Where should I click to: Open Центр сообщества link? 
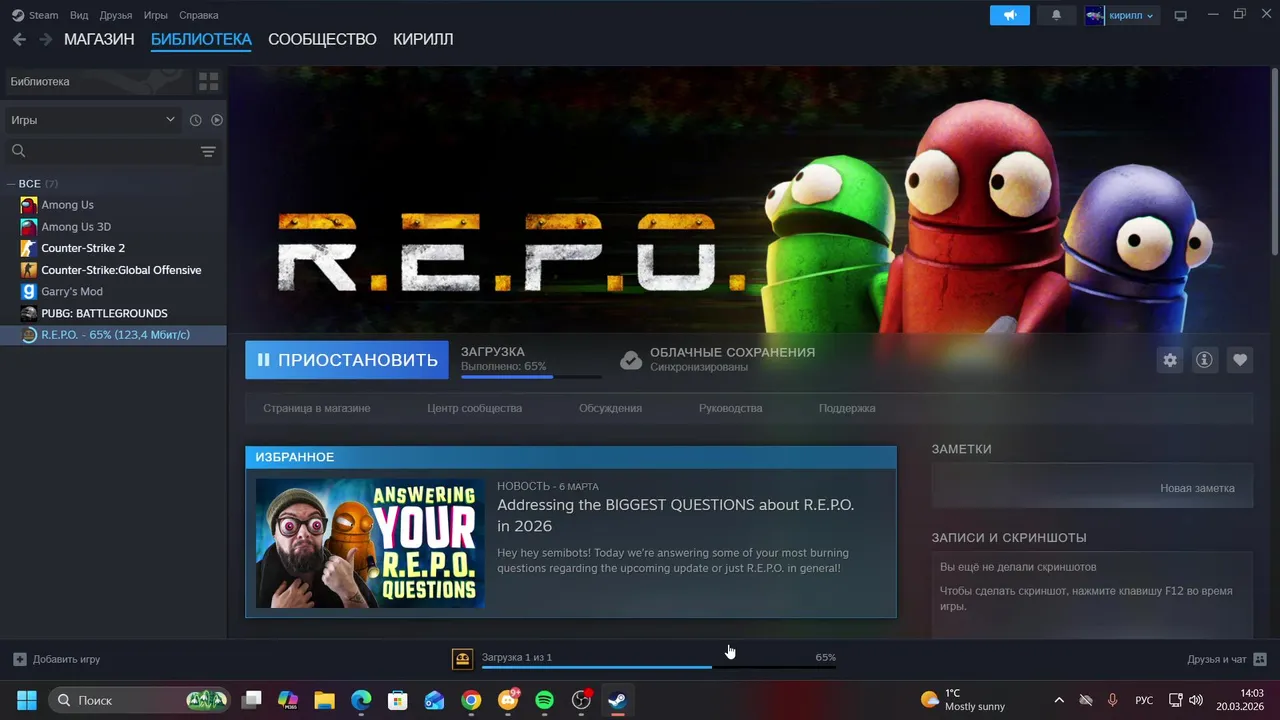[x=474, y=408]
